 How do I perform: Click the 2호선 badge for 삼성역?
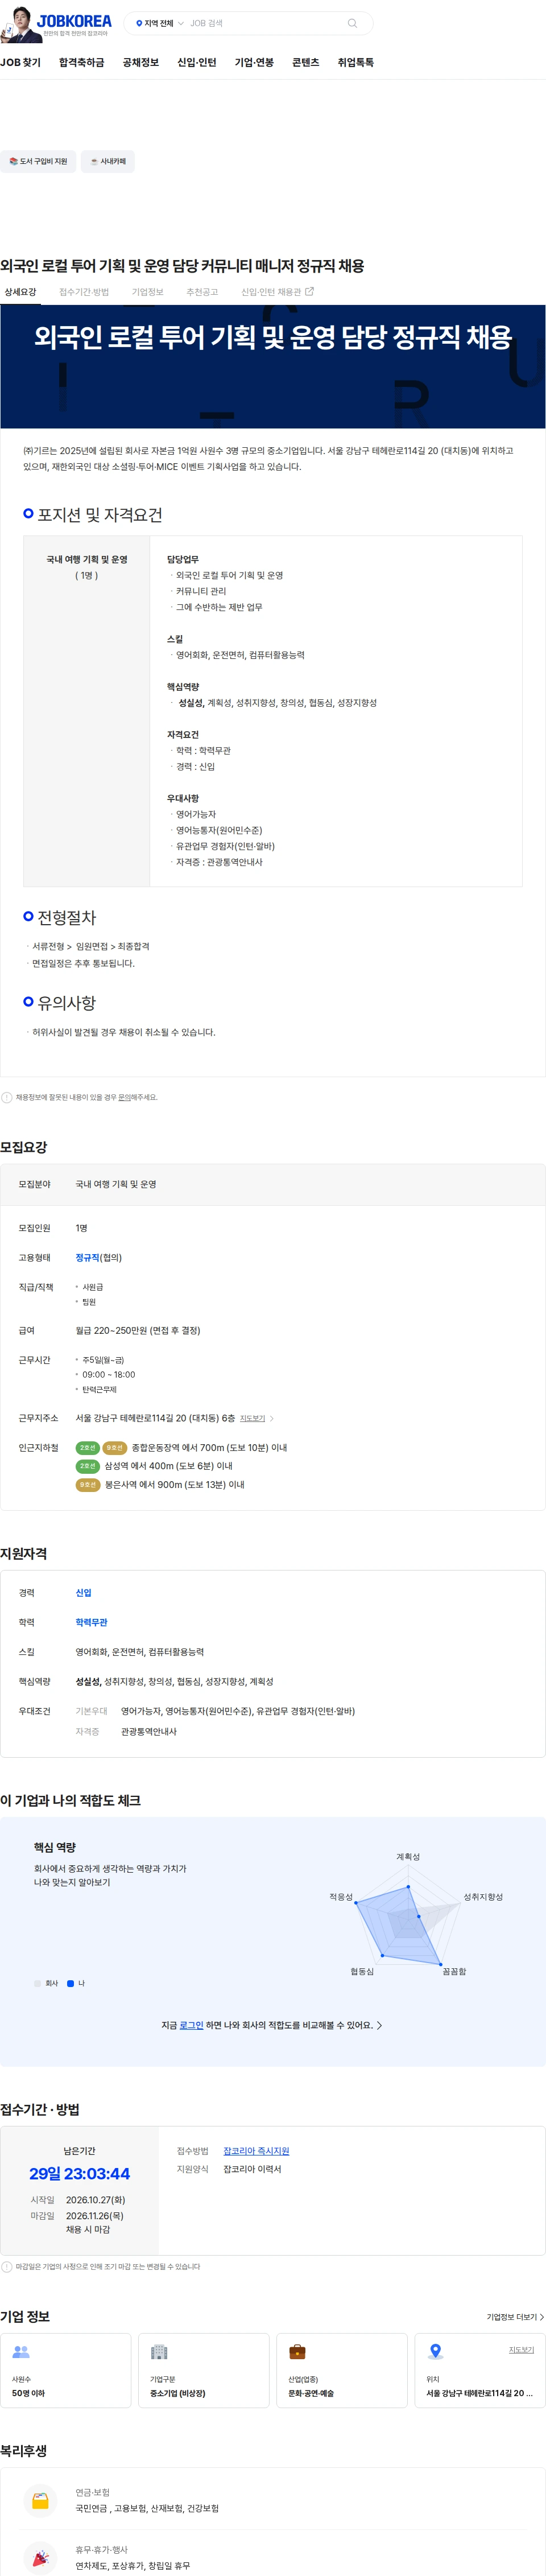coord(87,1466)
